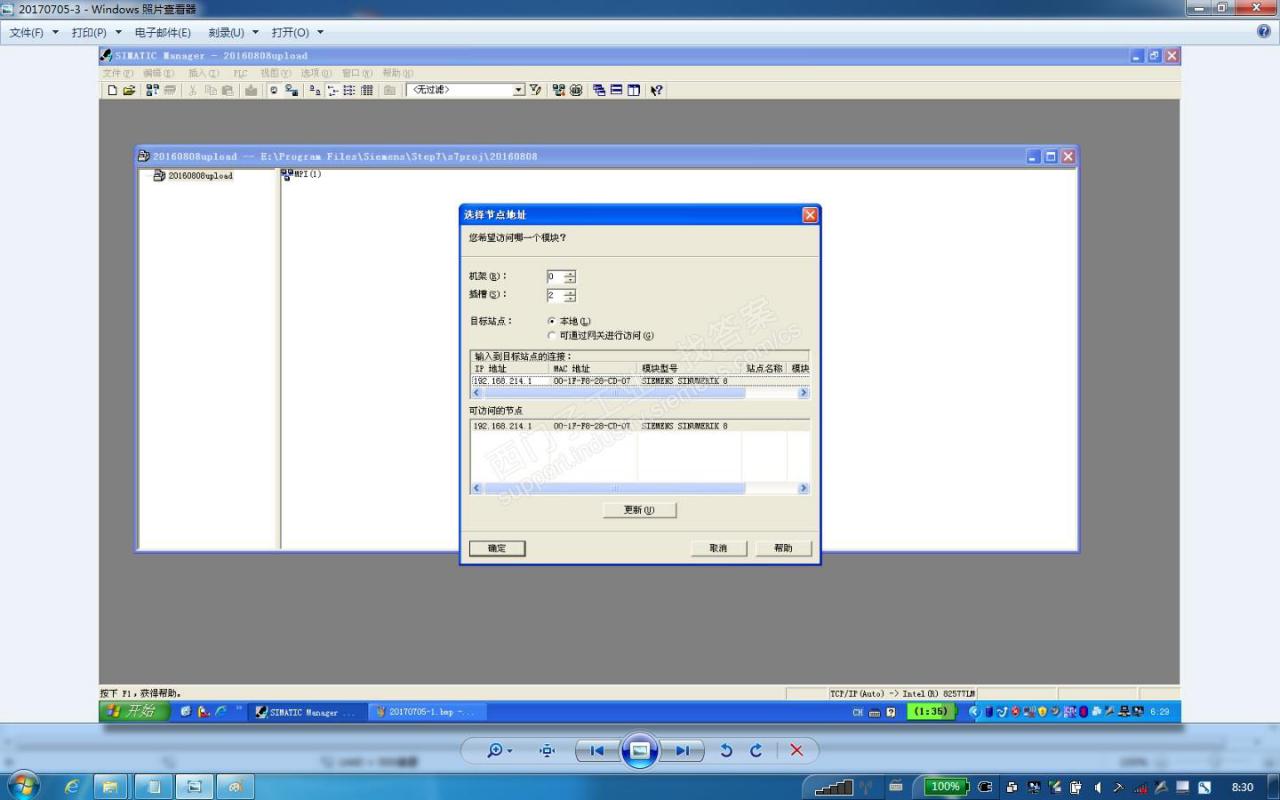Image resolution: width=1280 pixels, height=800 pixels.
Task: Select the 可通过网关进行访问 radio button
Action: click(x=552, y=336)
